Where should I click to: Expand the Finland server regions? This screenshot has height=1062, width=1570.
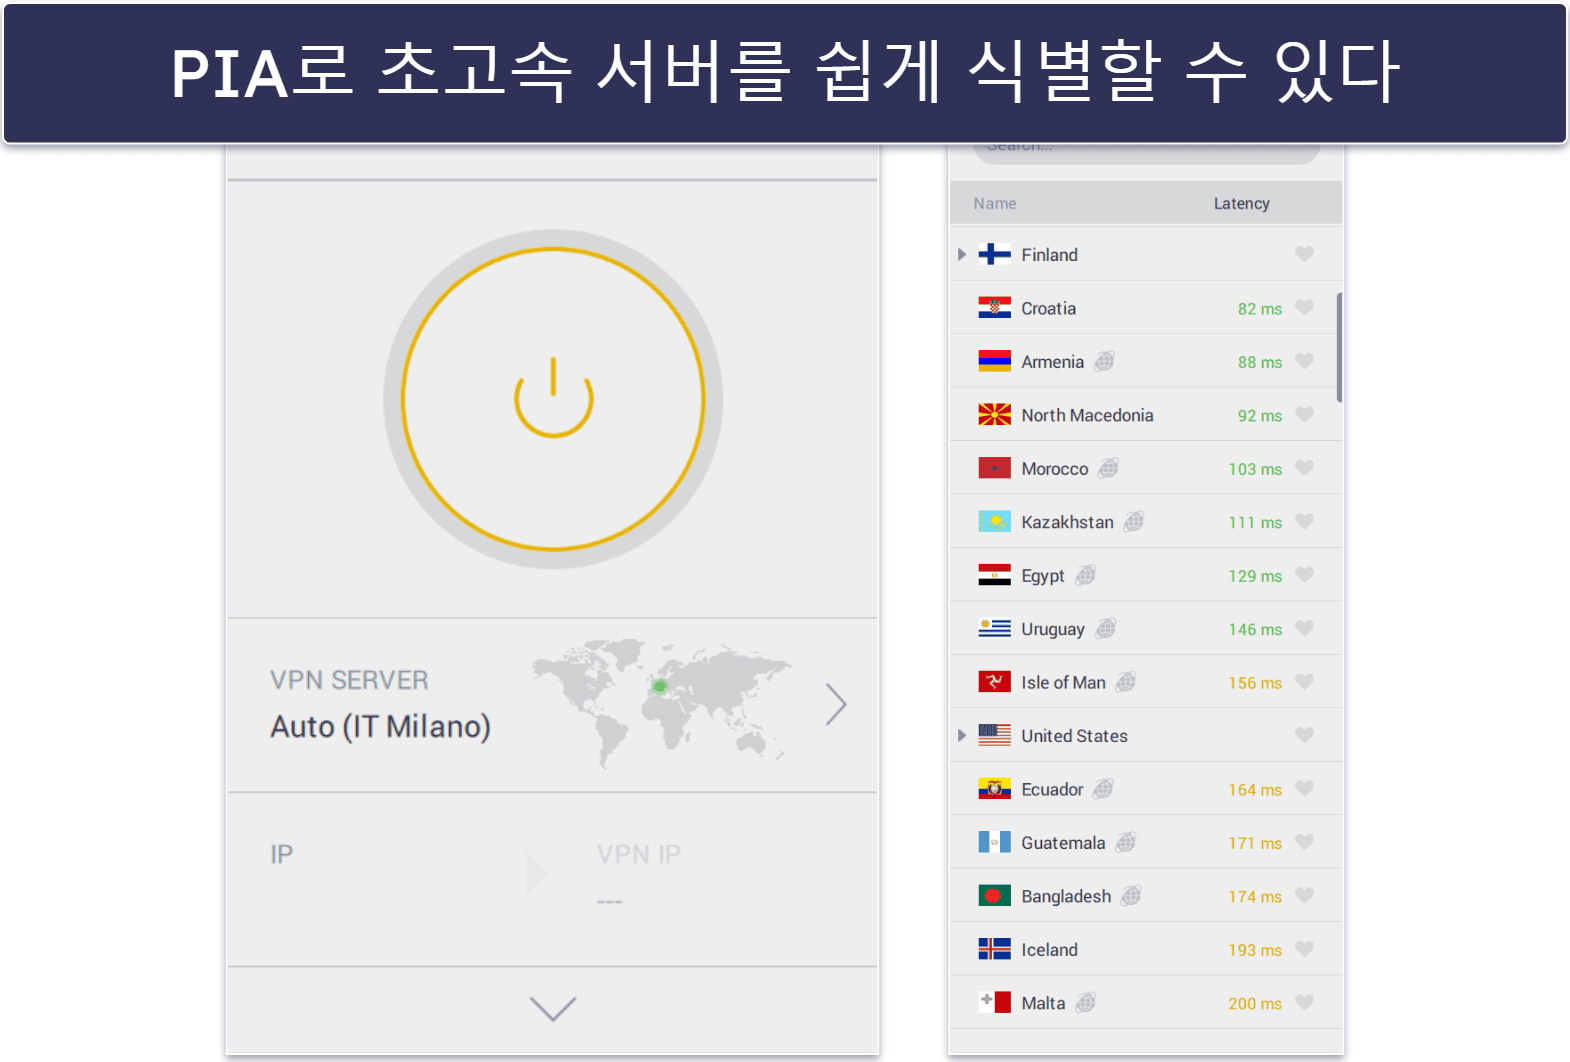click(962, 254)
